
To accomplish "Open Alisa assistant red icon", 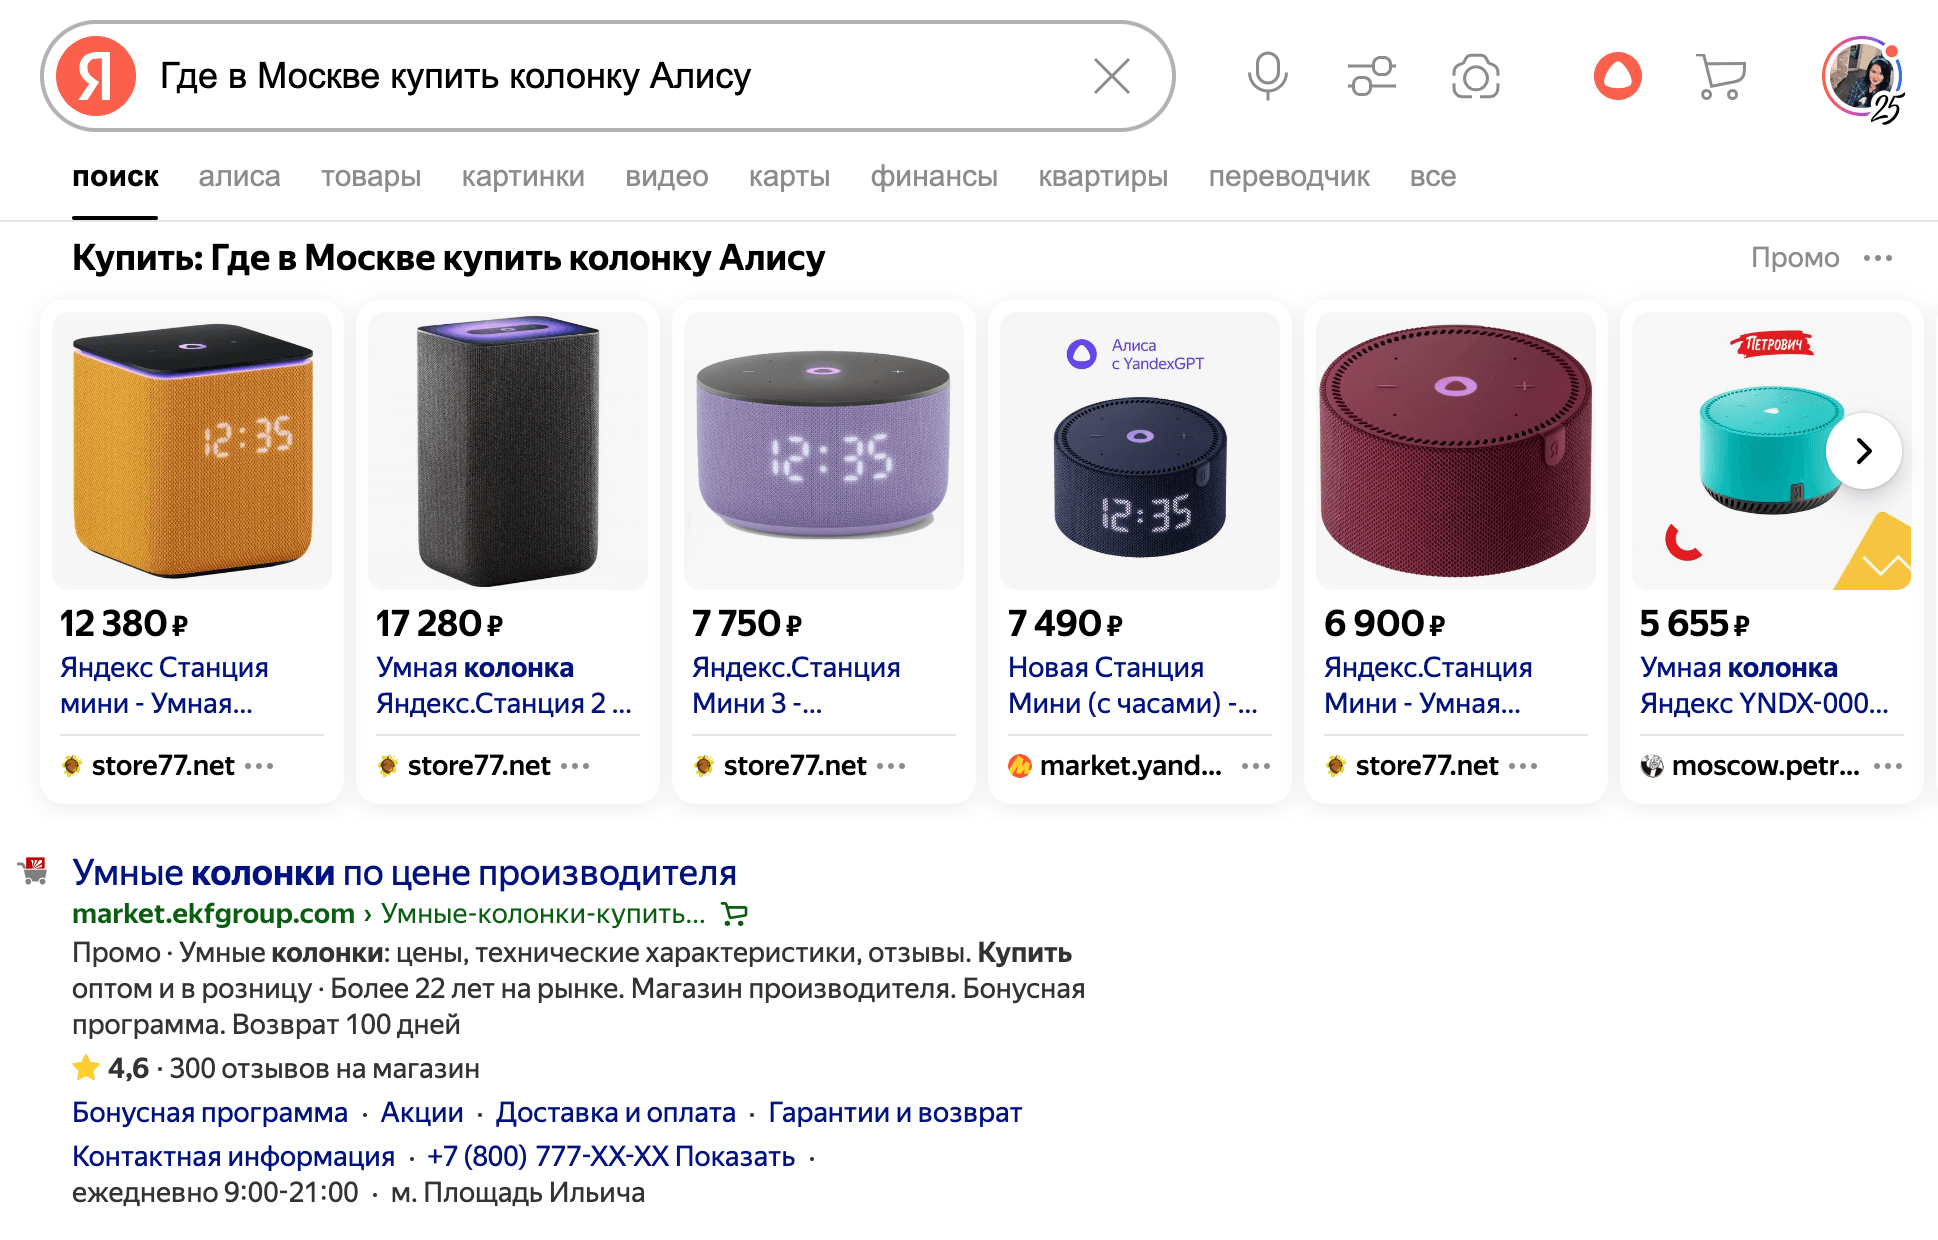I will point(1617,76).
